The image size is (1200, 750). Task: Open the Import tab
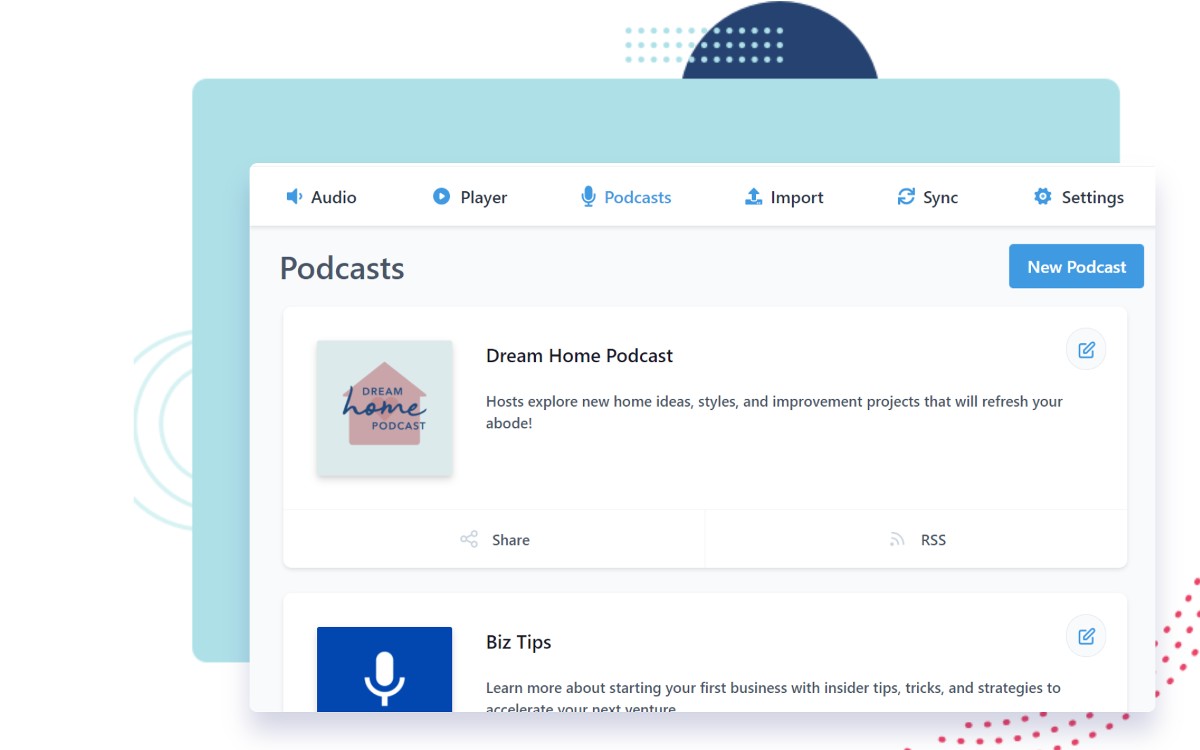[785, 198]
